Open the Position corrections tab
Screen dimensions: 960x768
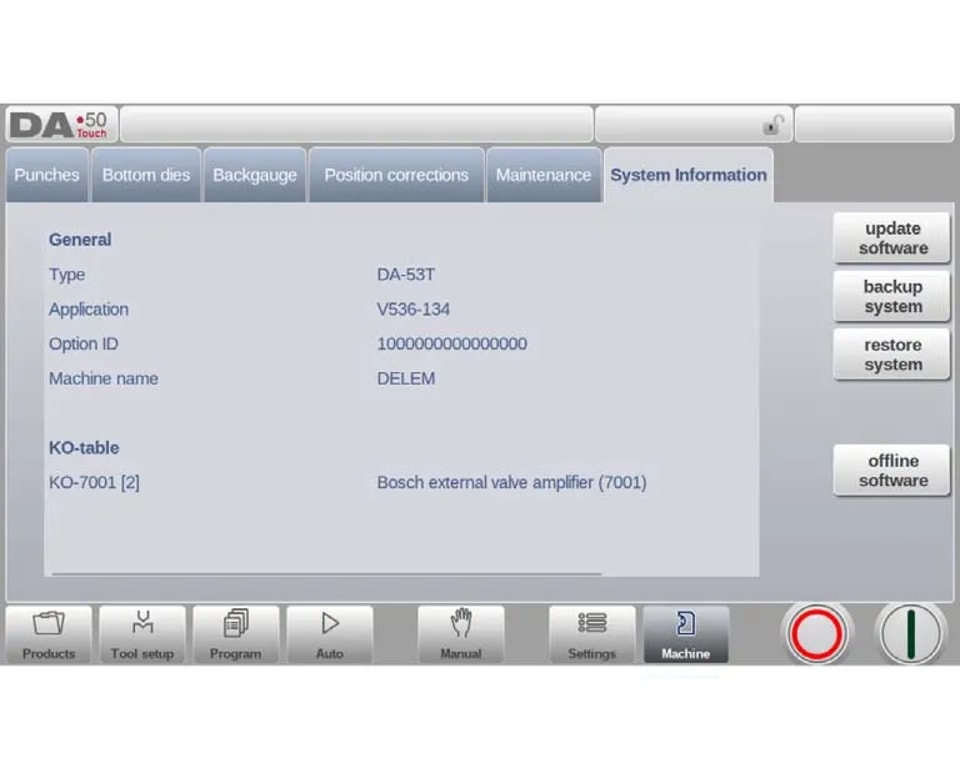pyautogui.click(x=396, y=175)
